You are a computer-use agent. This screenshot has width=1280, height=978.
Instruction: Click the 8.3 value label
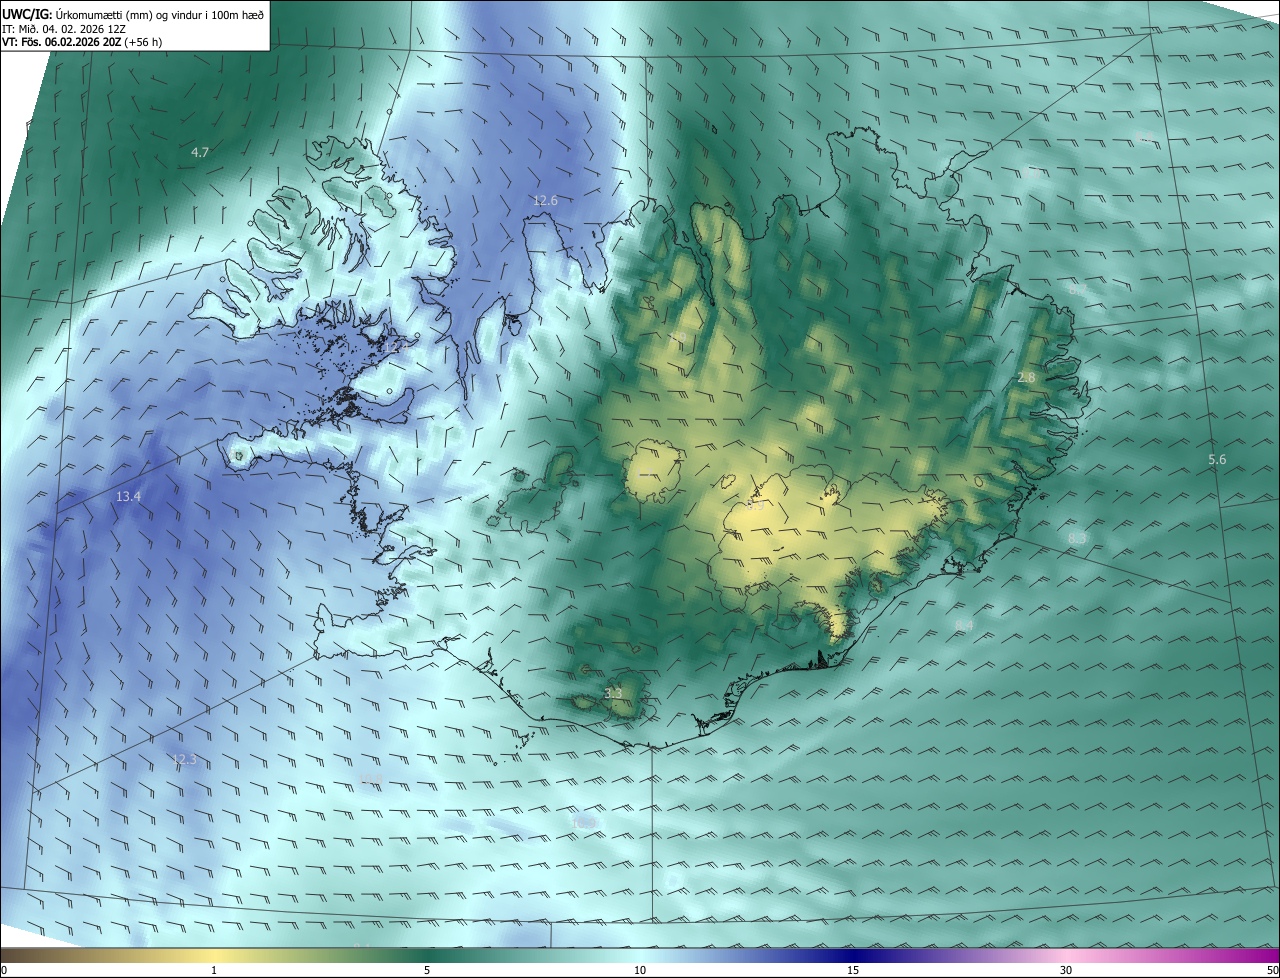1077,538
